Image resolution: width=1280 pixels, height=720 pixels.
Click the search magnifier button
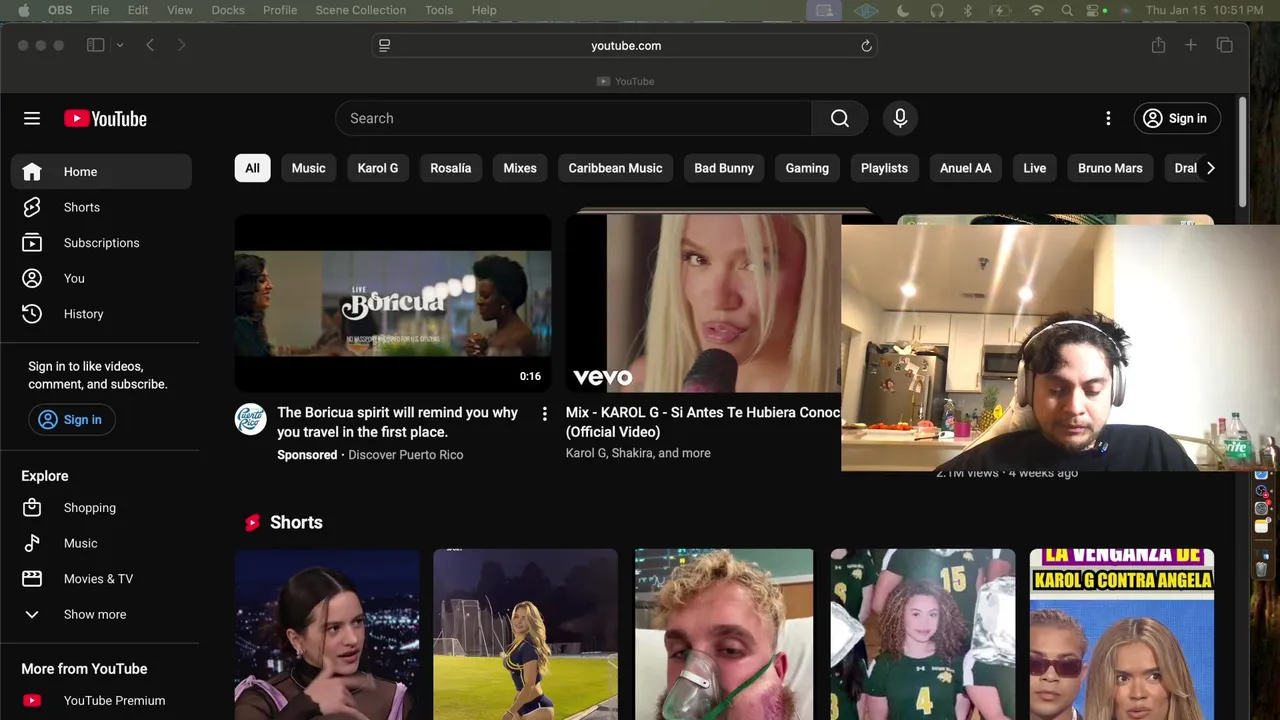point(840,118)
